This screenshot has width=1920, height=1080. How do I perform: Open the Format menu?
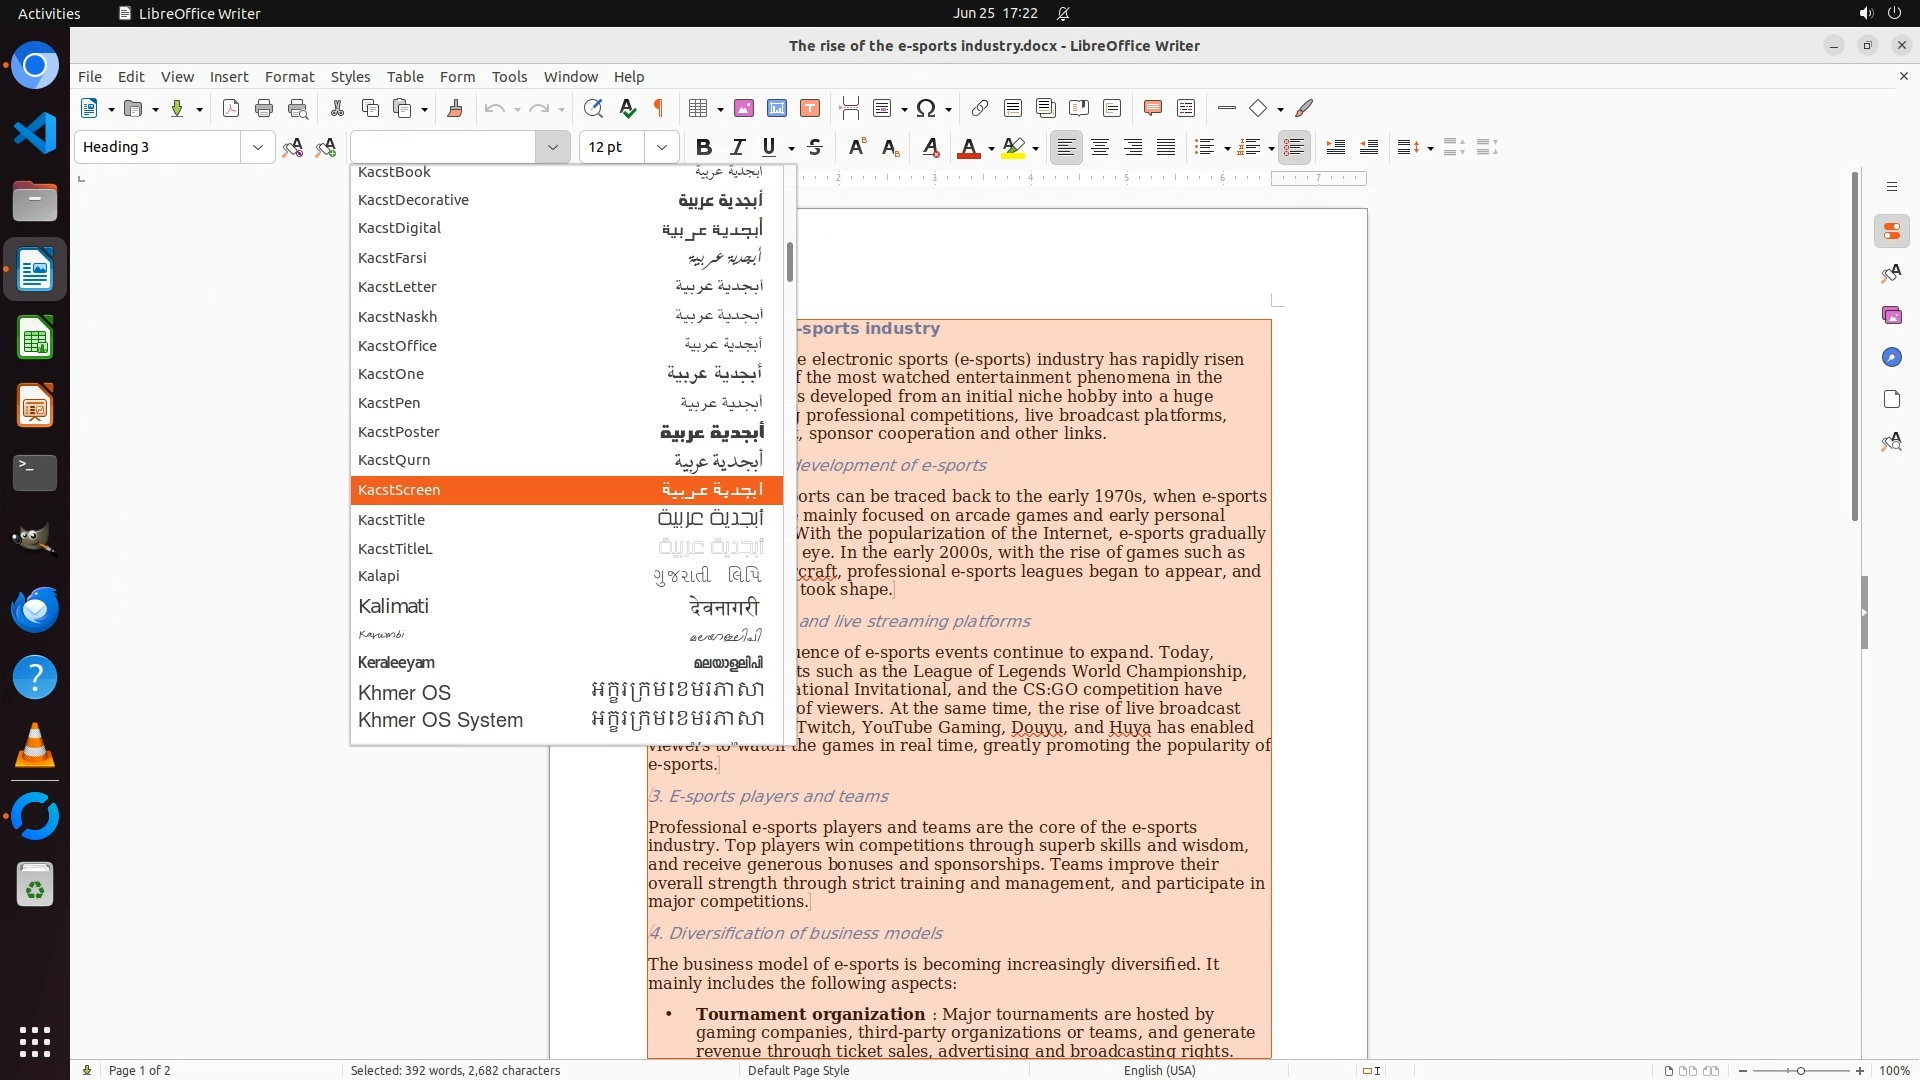coord(289,76)
